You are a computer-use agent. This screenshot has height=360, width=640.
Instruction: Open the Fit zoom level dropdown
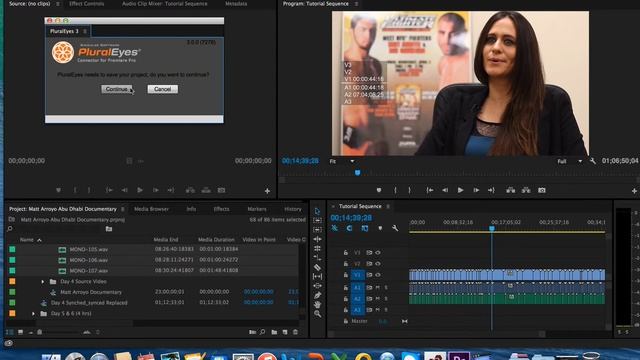click(342, 161)
